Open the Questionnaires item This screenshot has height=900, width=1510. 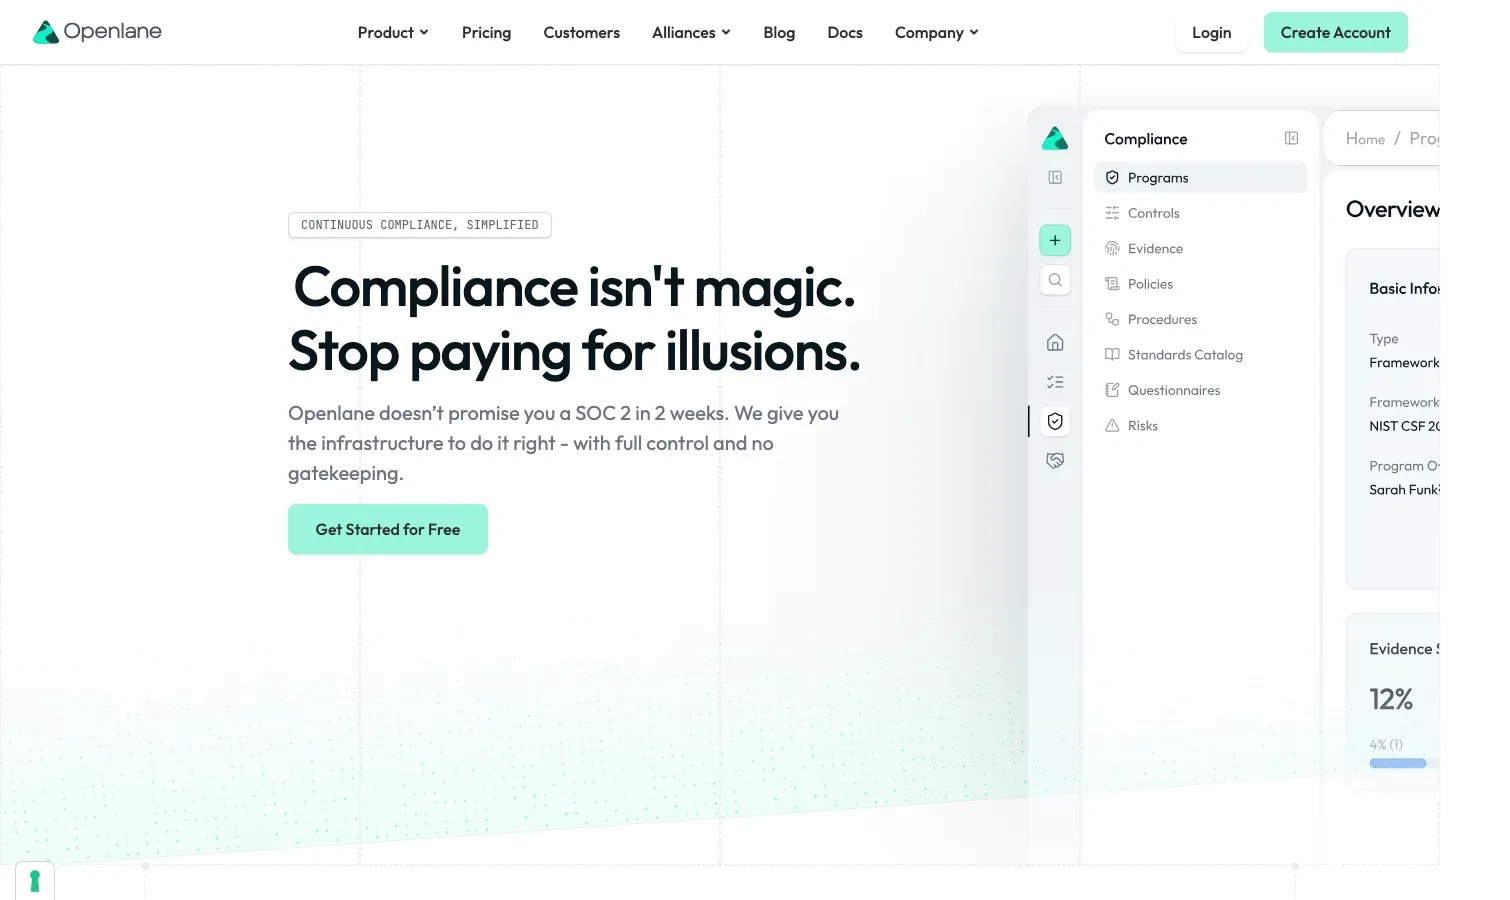pos(1200,391)
